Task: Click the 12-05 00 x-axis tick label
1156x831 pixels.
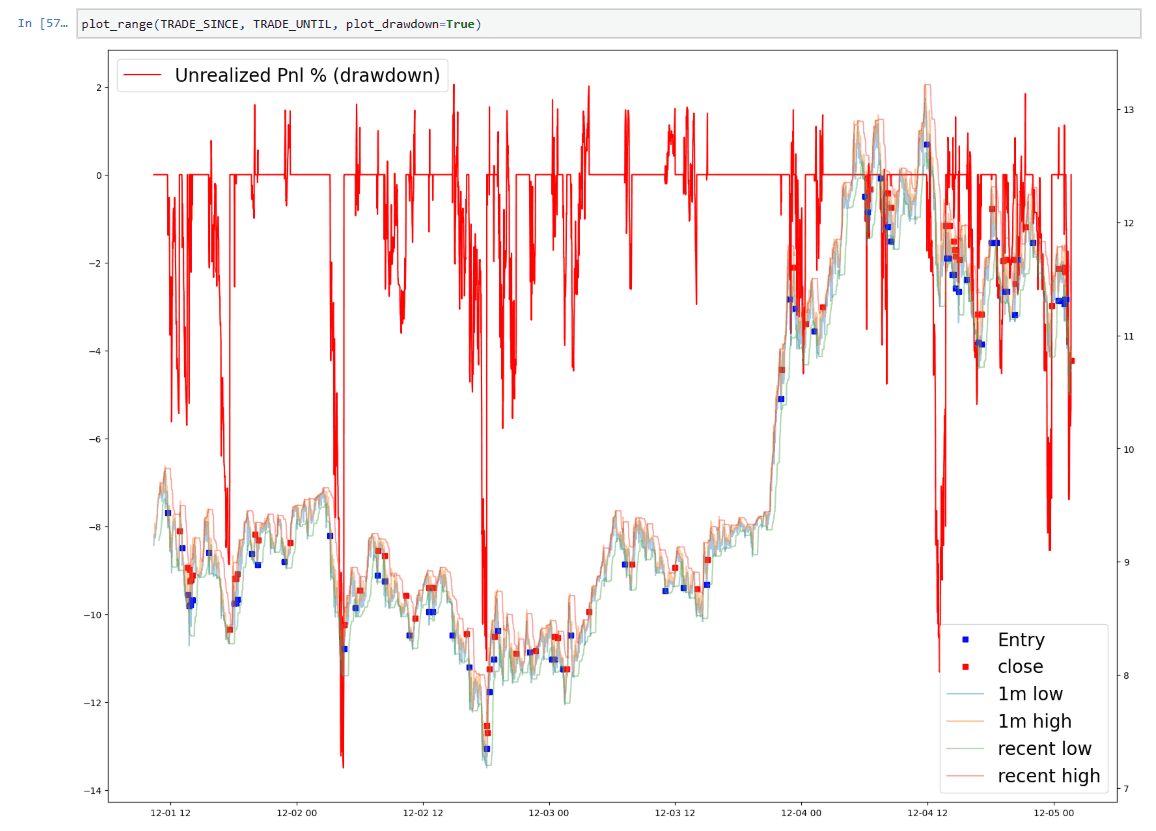Action: [1053, 813]
